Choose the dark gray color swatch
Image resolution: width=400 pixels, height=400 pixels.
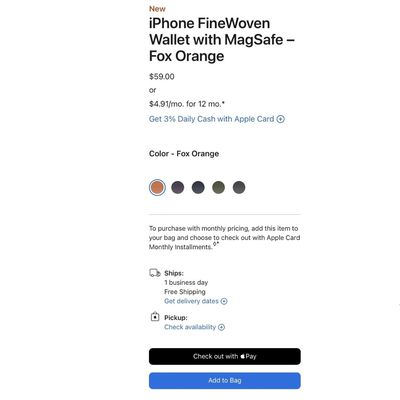click(x=239, y=187)
